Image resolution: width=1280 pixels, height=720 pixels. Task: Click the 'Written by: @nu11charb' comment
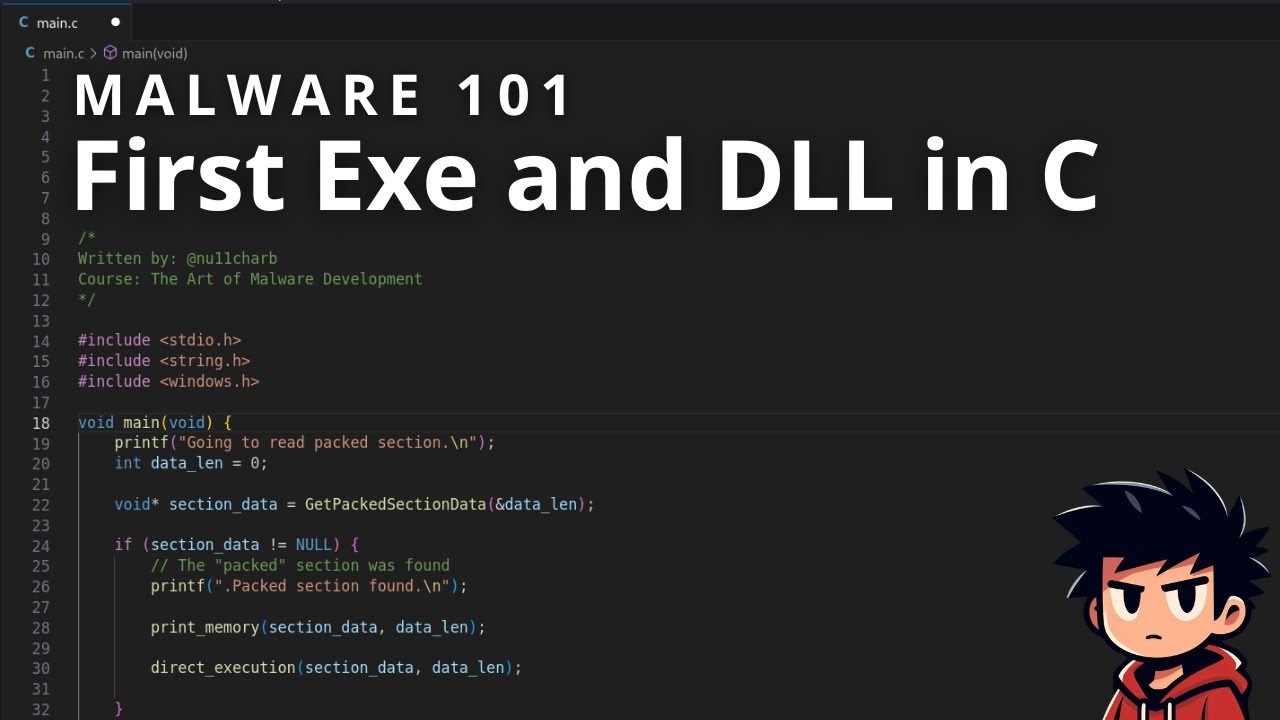[x=178, y=259]
